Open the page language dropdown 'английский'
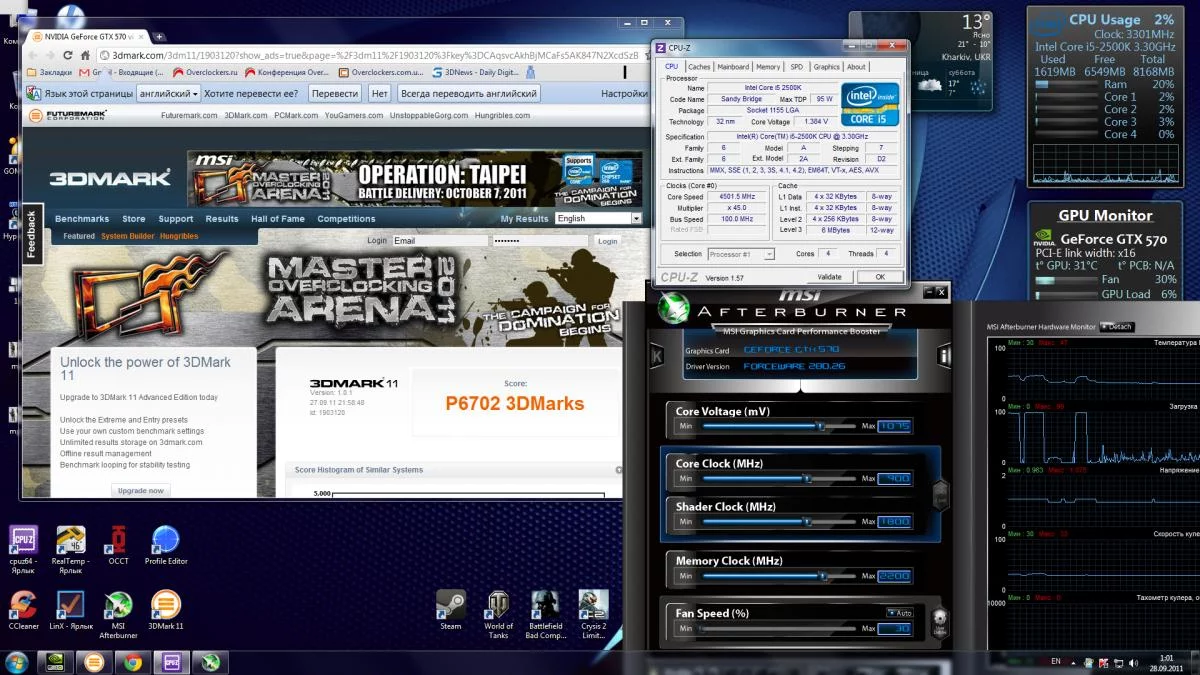 169,93
